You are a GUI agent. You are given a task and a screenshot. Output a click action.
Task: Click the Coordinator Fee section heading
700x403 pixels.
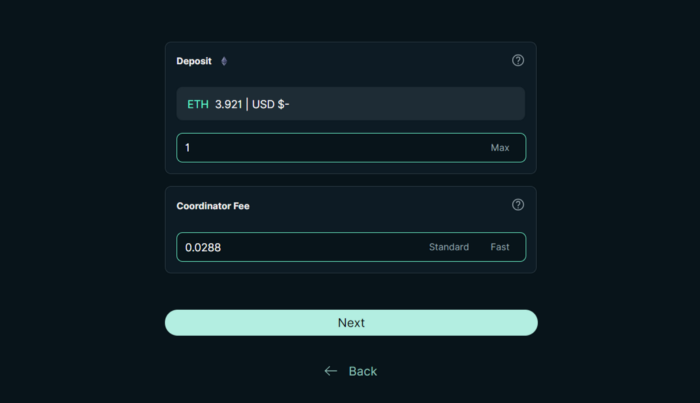pos(213,206)
